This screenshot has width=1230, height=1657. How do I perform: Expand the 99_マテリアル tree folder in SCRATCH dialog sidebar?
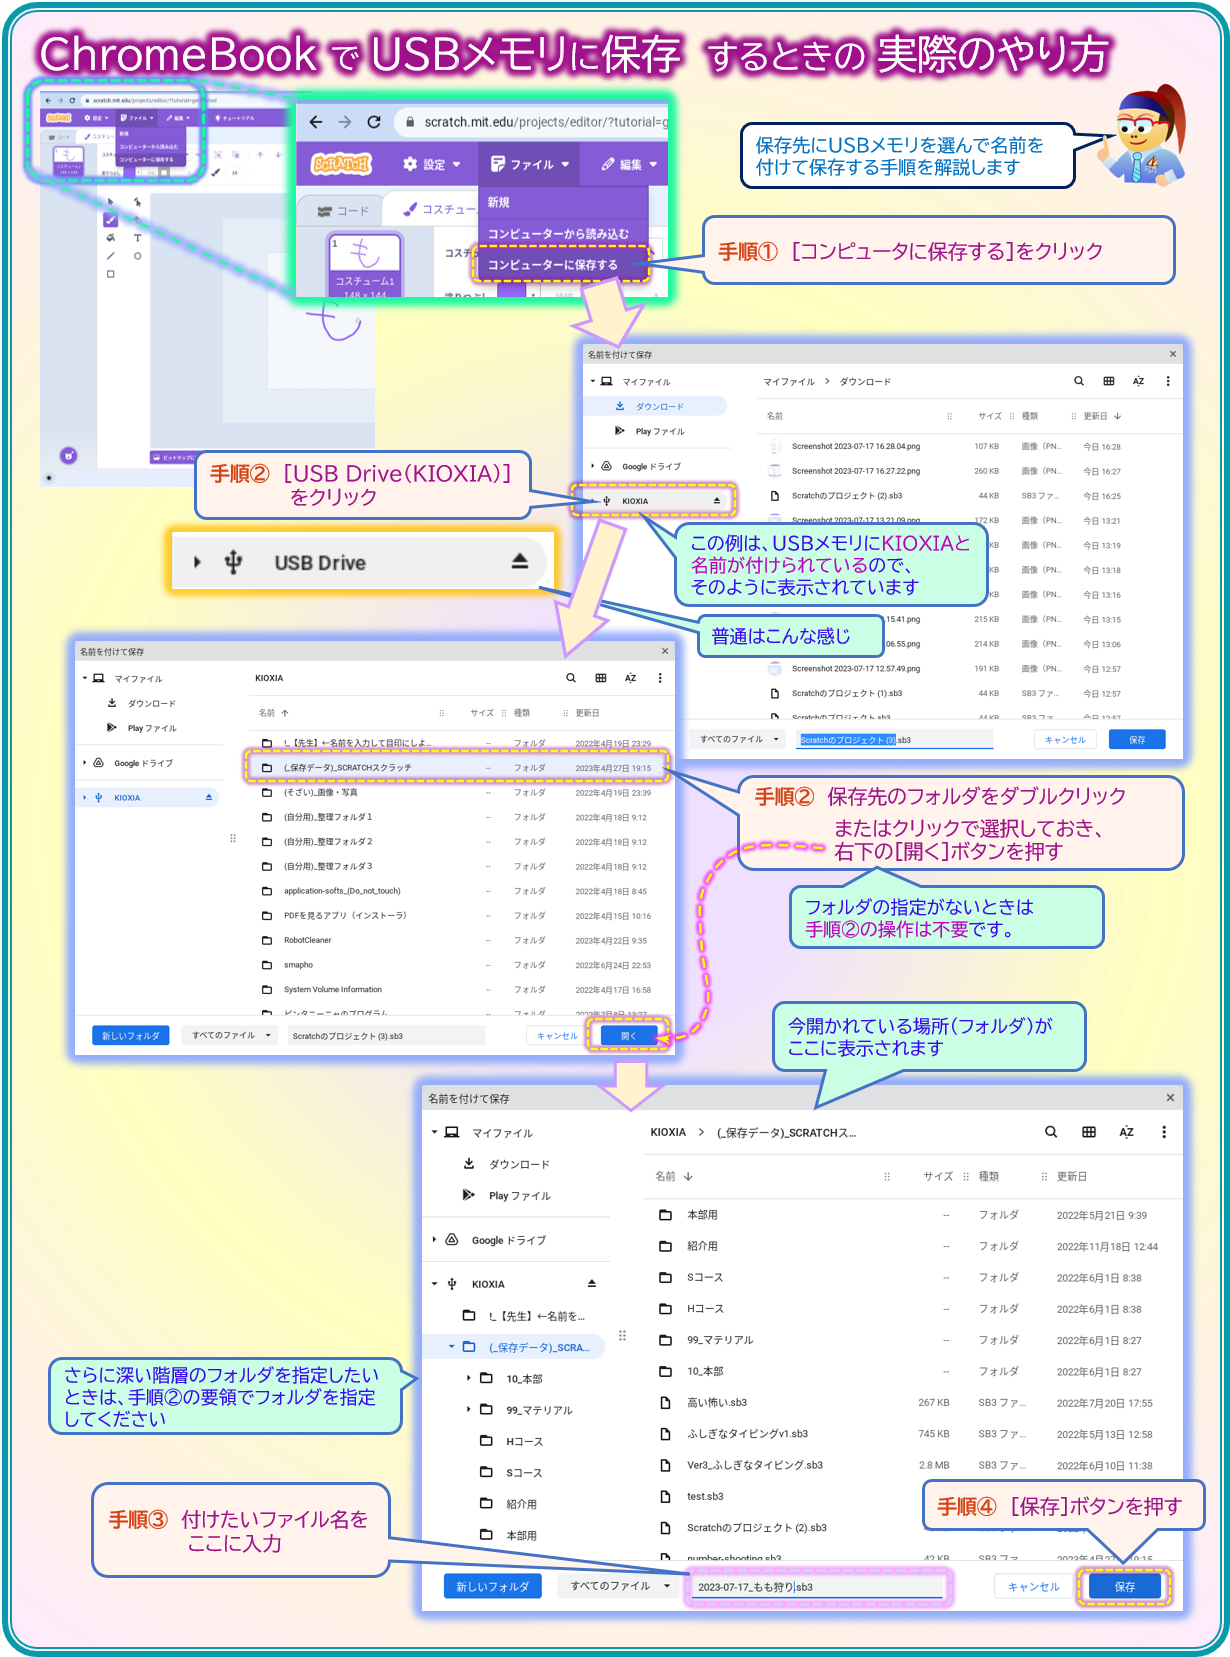click(x=468, y=1409)
